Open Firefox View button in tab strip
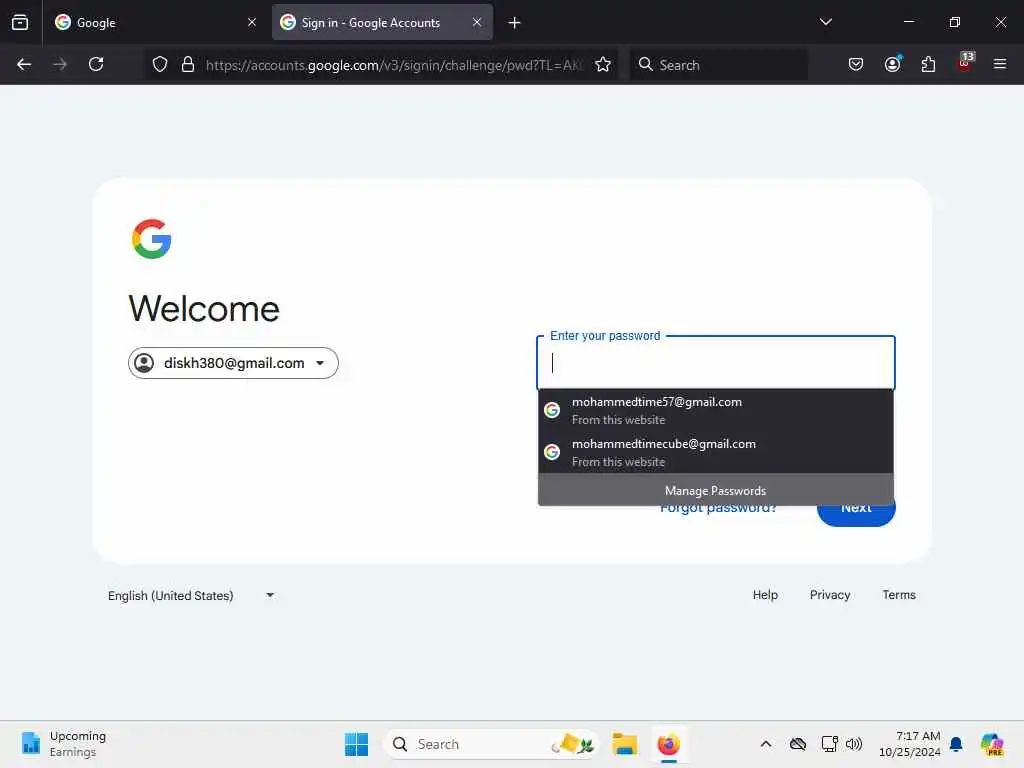1024x768 pixels. (20, 22)
